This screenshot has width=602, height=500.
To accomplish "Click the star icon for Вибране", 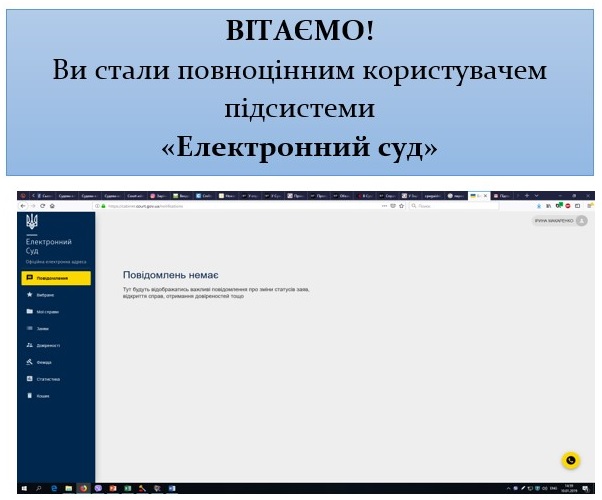I will point(30,295).
